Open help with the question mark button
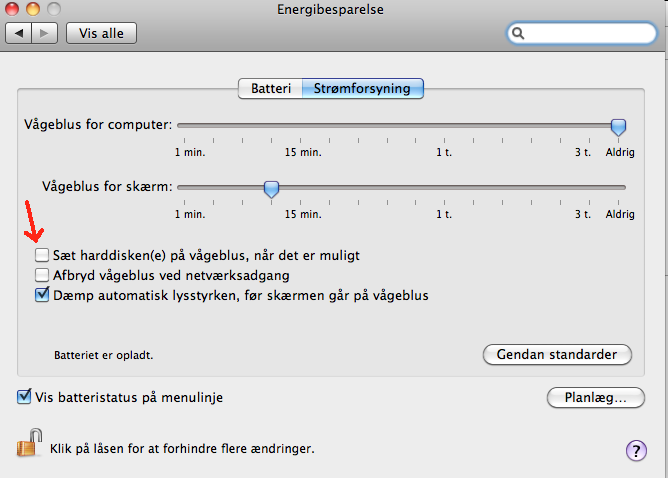668x478 pixels. (636, 450)
